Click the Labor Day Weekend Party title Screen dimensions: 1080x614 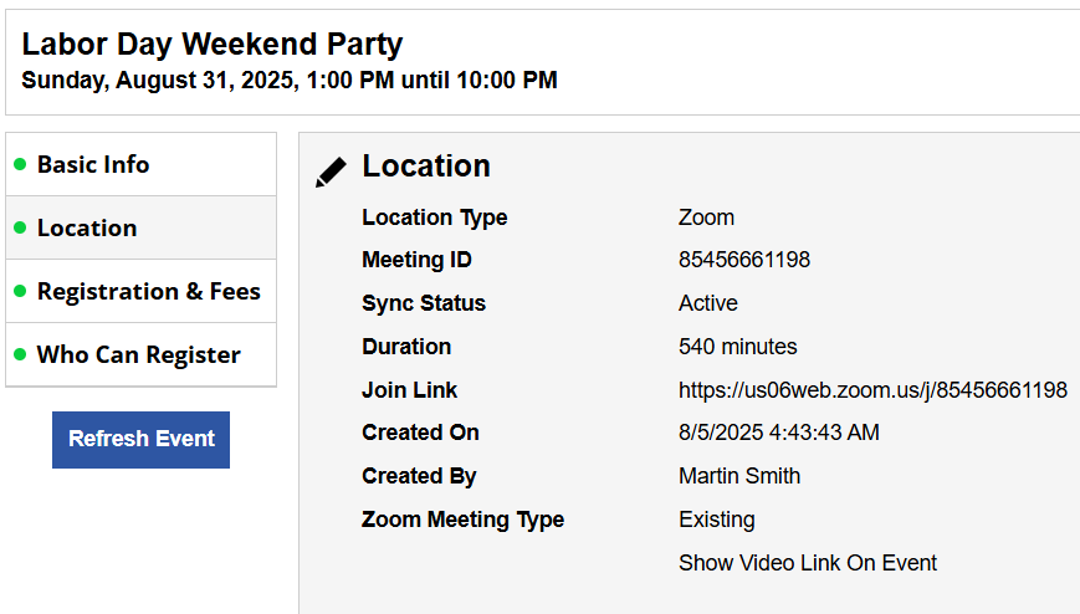point(212,44)
